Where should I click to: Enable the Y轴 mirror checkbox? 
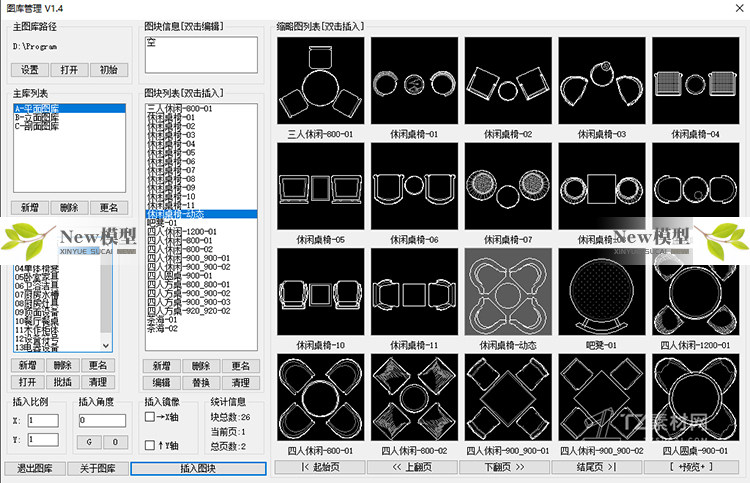[150, 445]
